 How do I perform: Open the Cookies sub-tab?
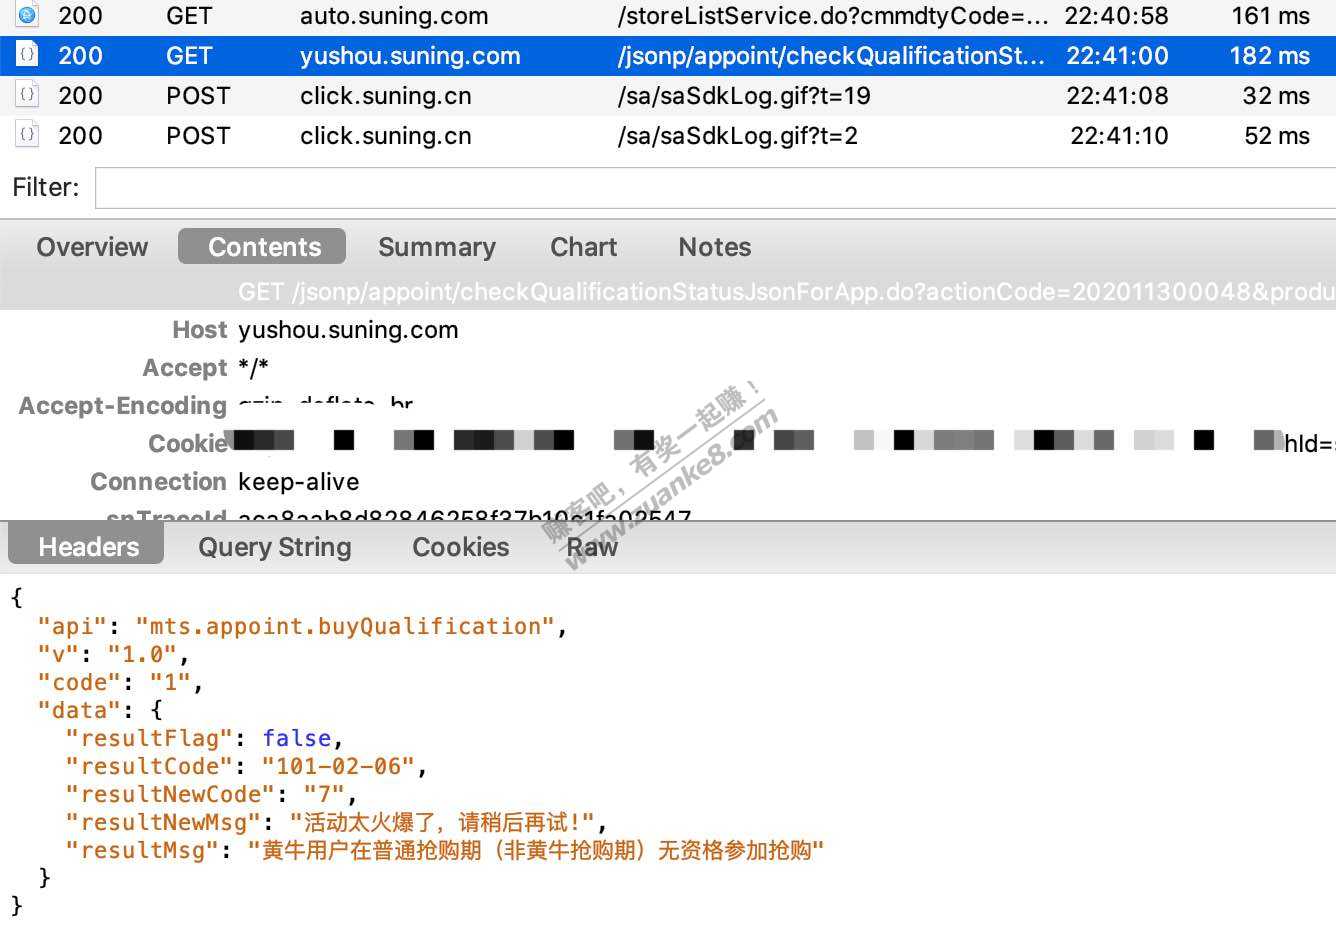[x=461, y=547]
